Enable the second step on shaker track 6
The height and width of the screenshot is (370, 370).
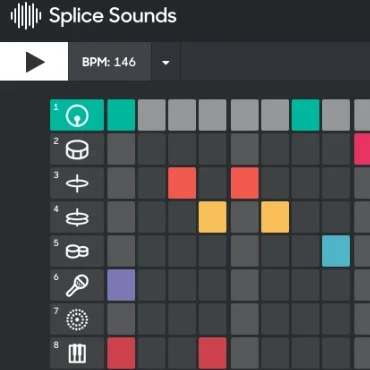click(x=152, y=285)
